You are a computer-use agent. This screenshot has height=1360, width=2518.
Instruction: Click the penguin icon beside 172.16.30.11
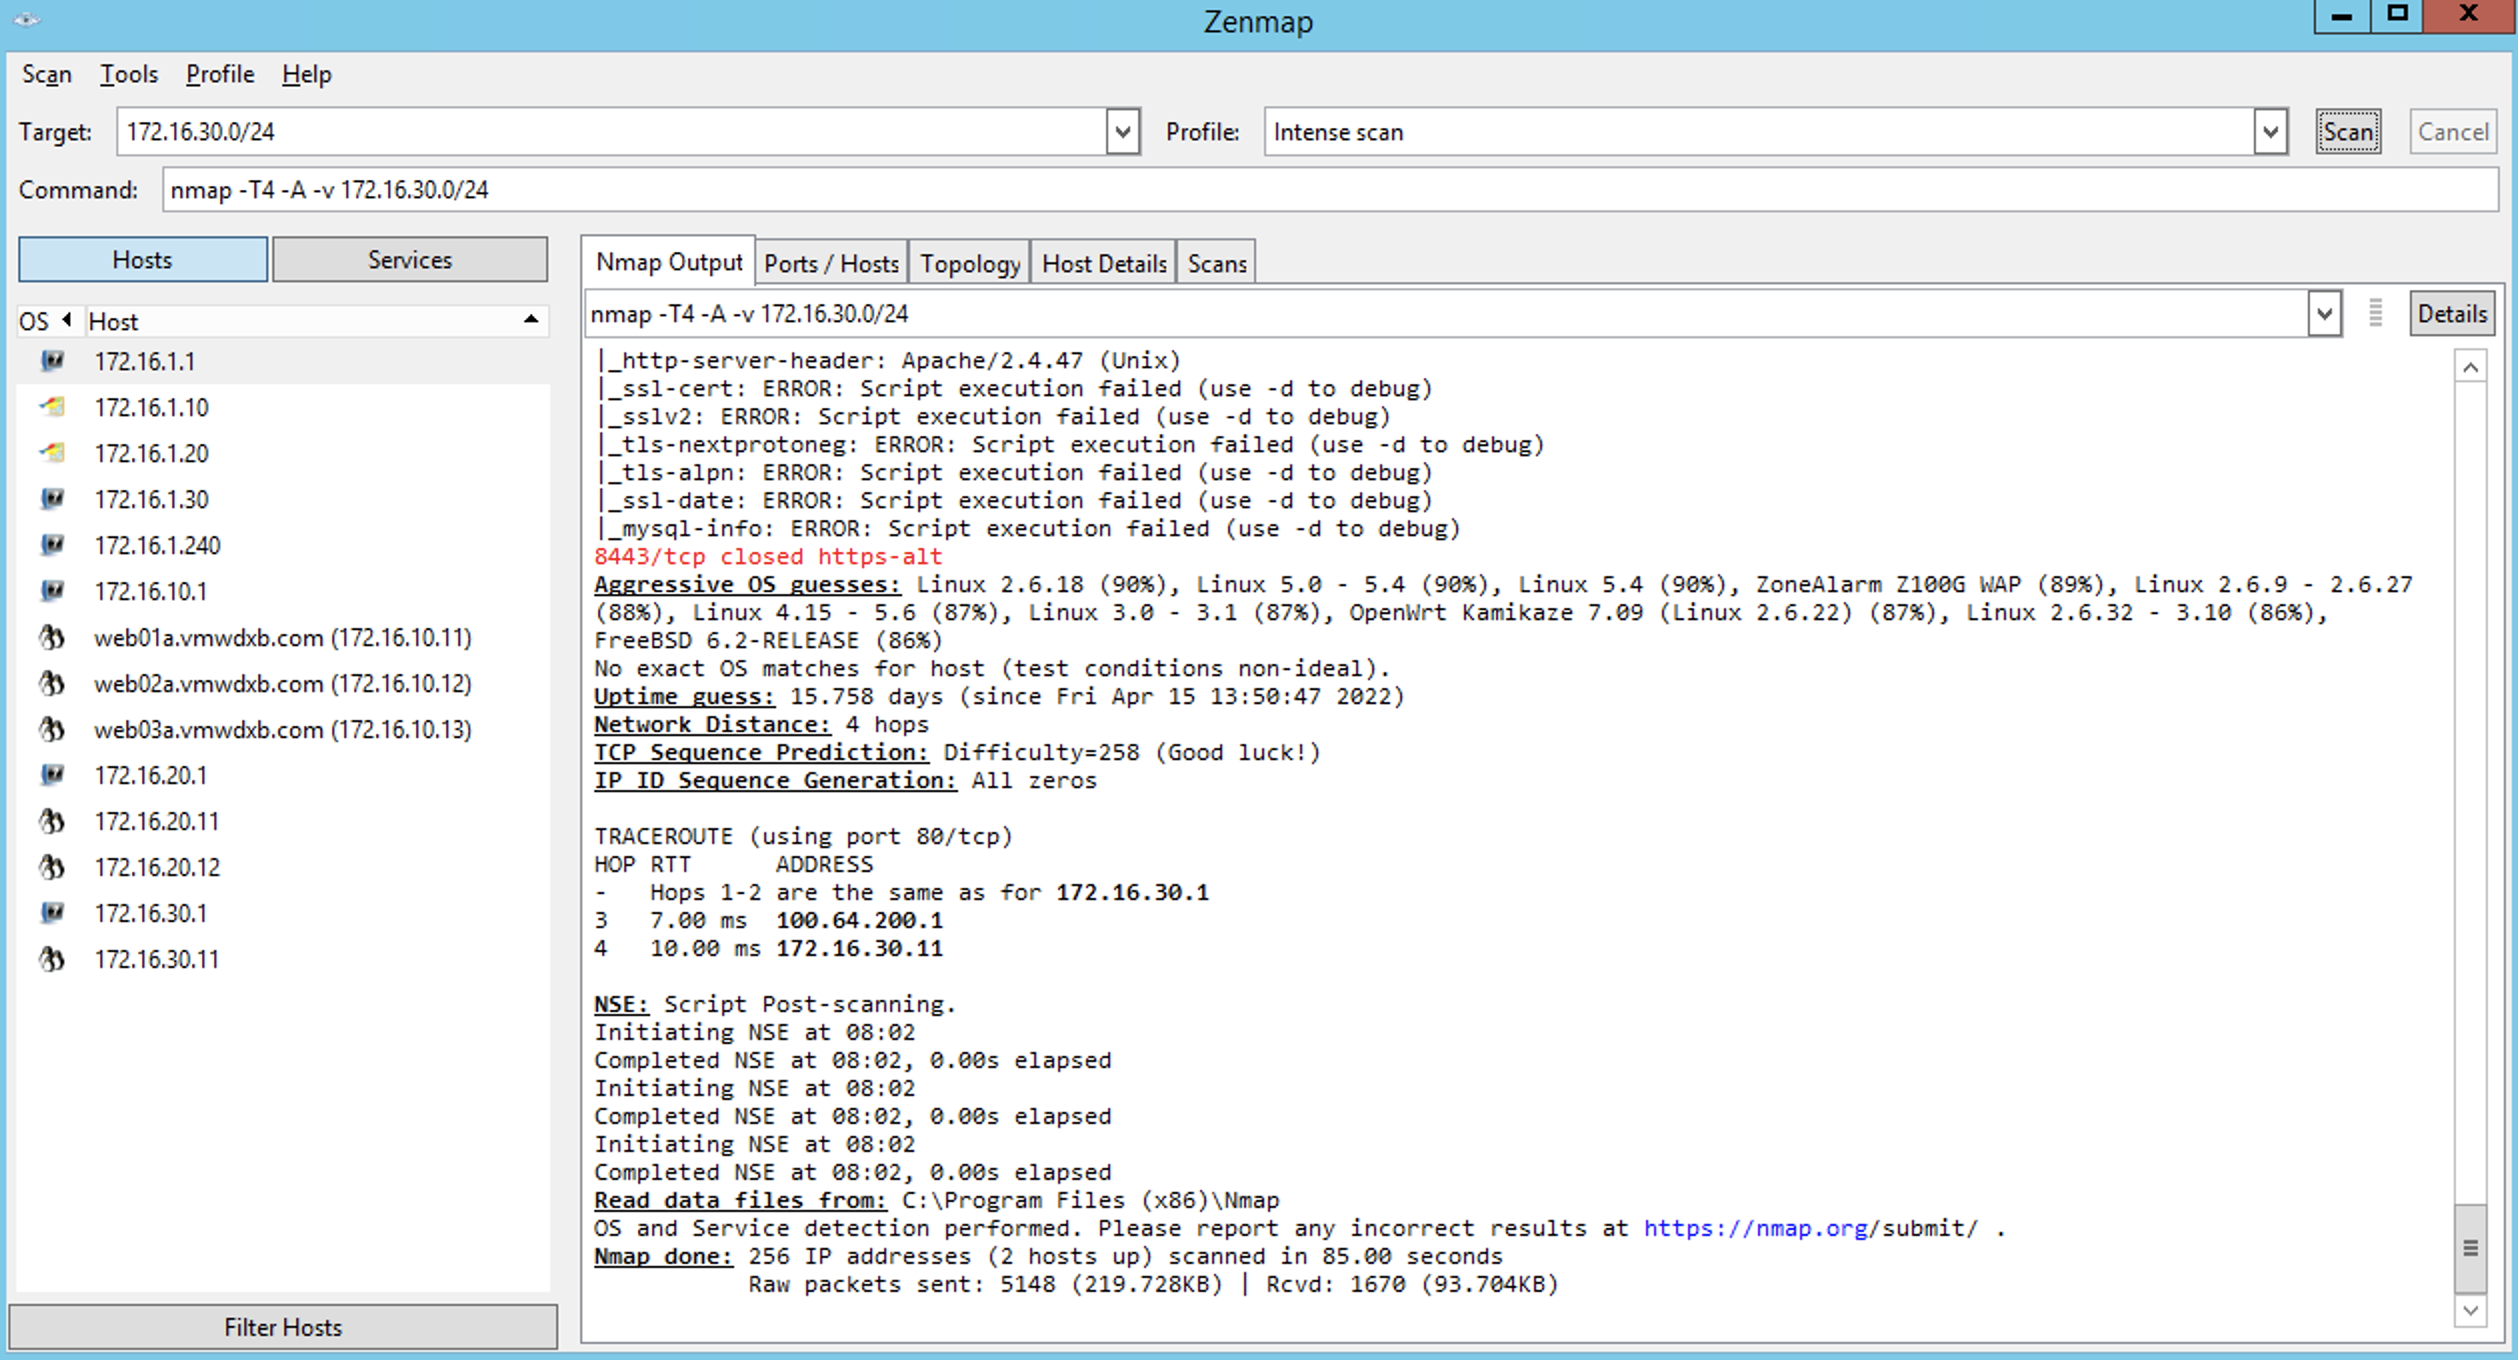click(52, 959)
